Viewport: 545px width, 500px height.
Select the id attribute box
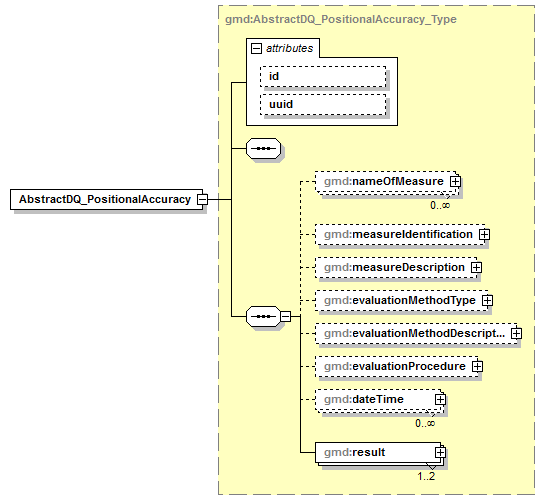click(323, 77)
